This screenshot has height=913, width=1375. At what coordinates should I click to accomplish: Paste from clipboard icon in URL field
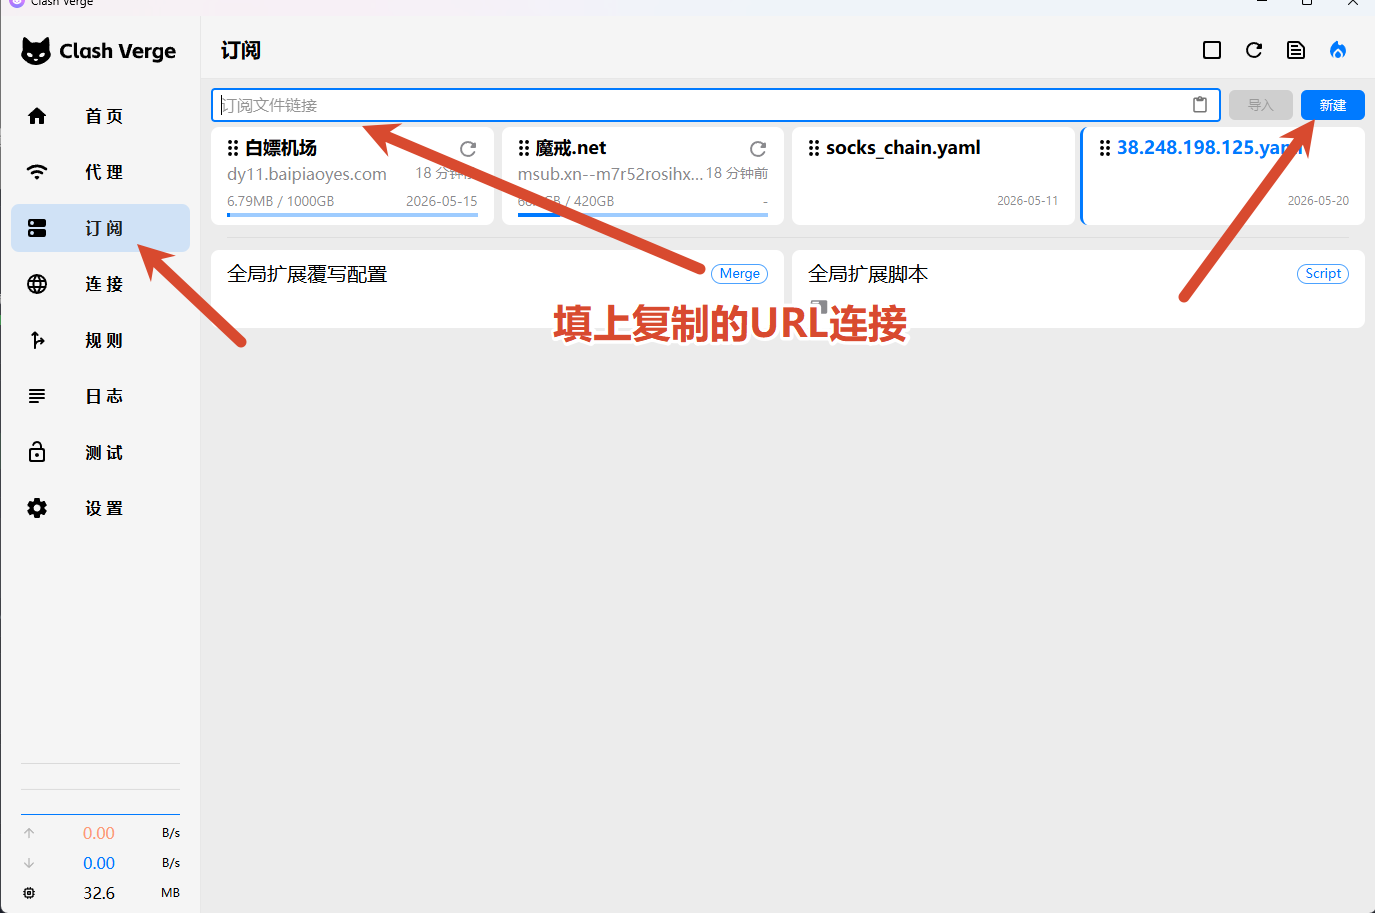pyautogui.click(x=1200, y=105)
